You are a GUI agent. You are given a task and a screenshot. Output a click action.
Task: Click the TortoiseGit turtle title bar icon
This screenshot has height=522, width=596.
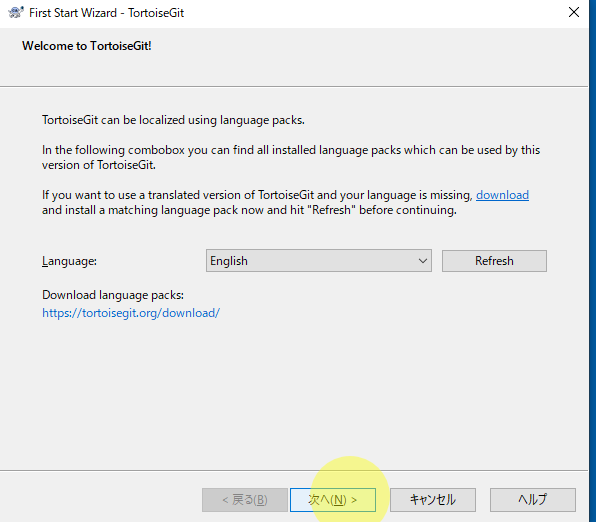pyautogui.click(x=16, y=13)
